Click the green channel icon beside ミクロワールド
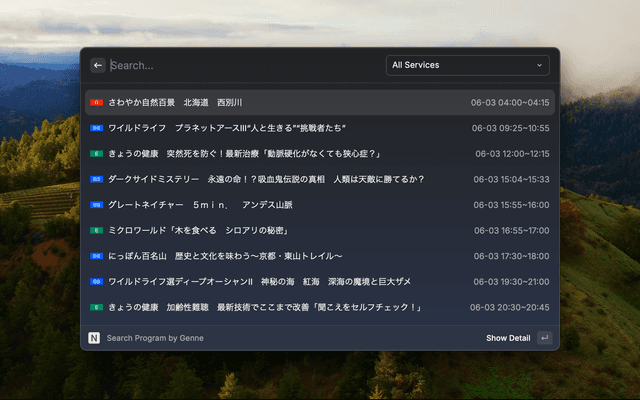The width and height of the screenshot is (640, 400). tap(96, 231)
